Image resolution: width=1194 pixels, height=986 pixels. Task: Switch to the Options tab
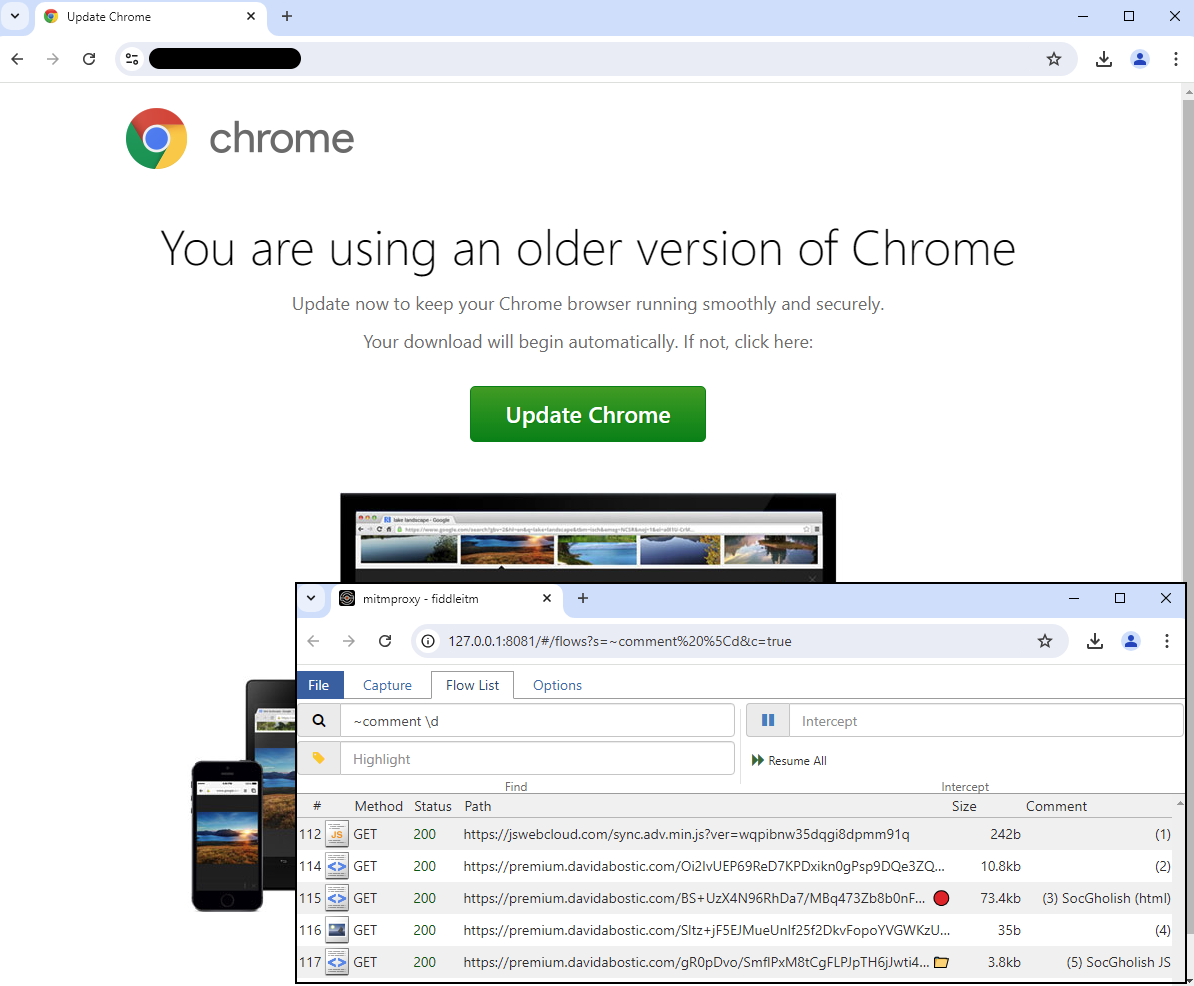[x=557, y=685]
